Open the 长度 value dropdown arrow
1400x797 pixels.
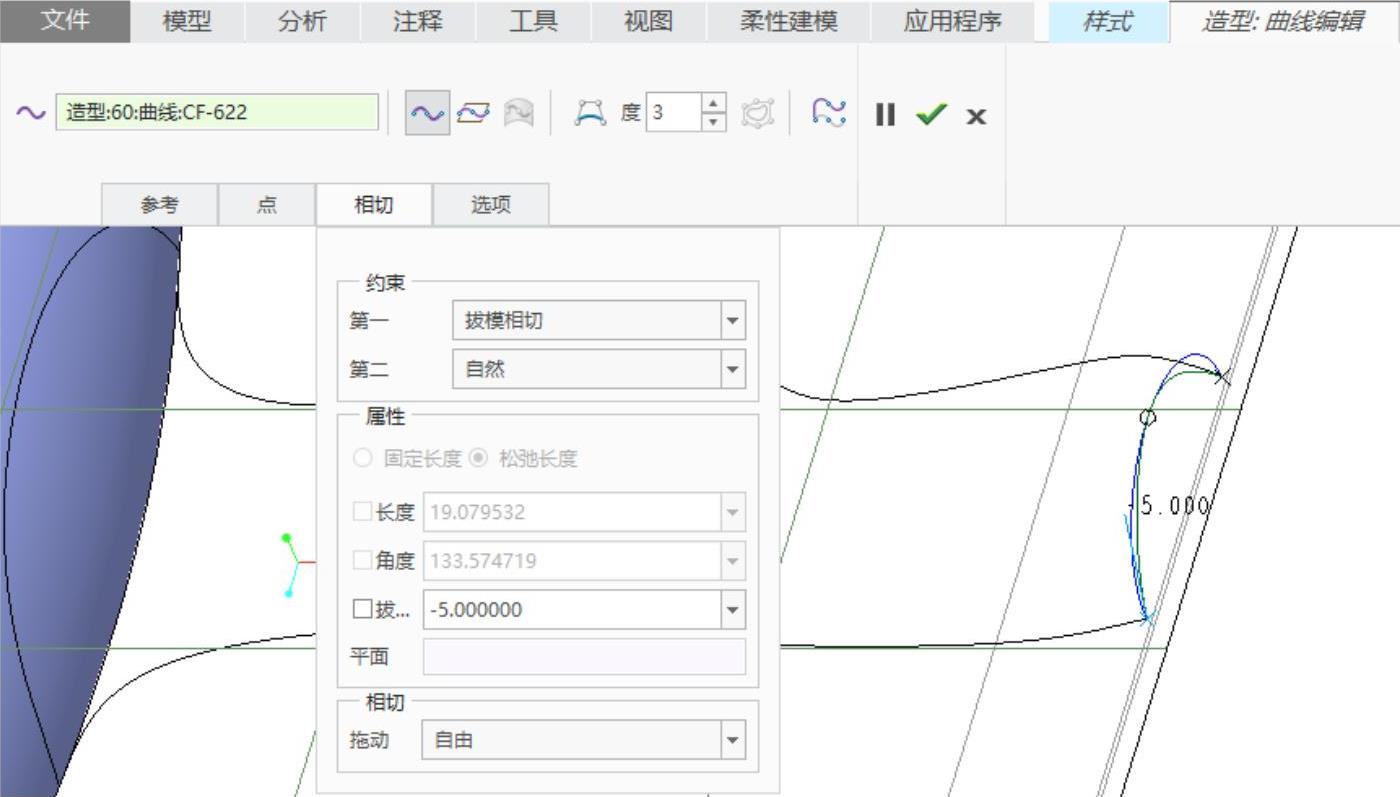(733, 512)
